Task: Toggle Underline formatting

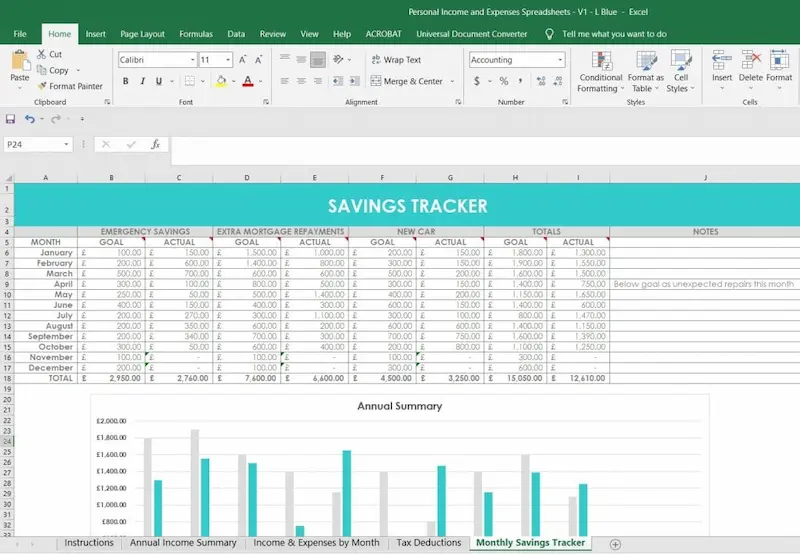Action: coord(159,81)
